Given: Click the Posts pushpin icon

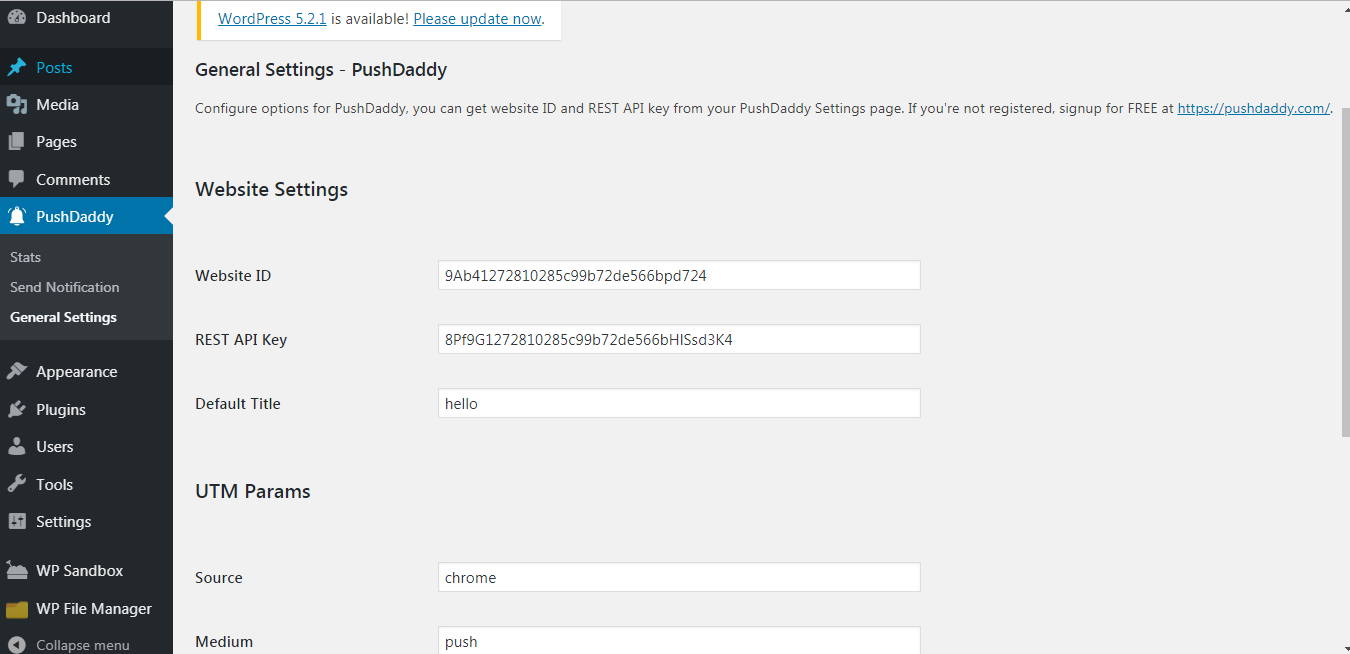Looking at the screenshot, I should (16, 68).
